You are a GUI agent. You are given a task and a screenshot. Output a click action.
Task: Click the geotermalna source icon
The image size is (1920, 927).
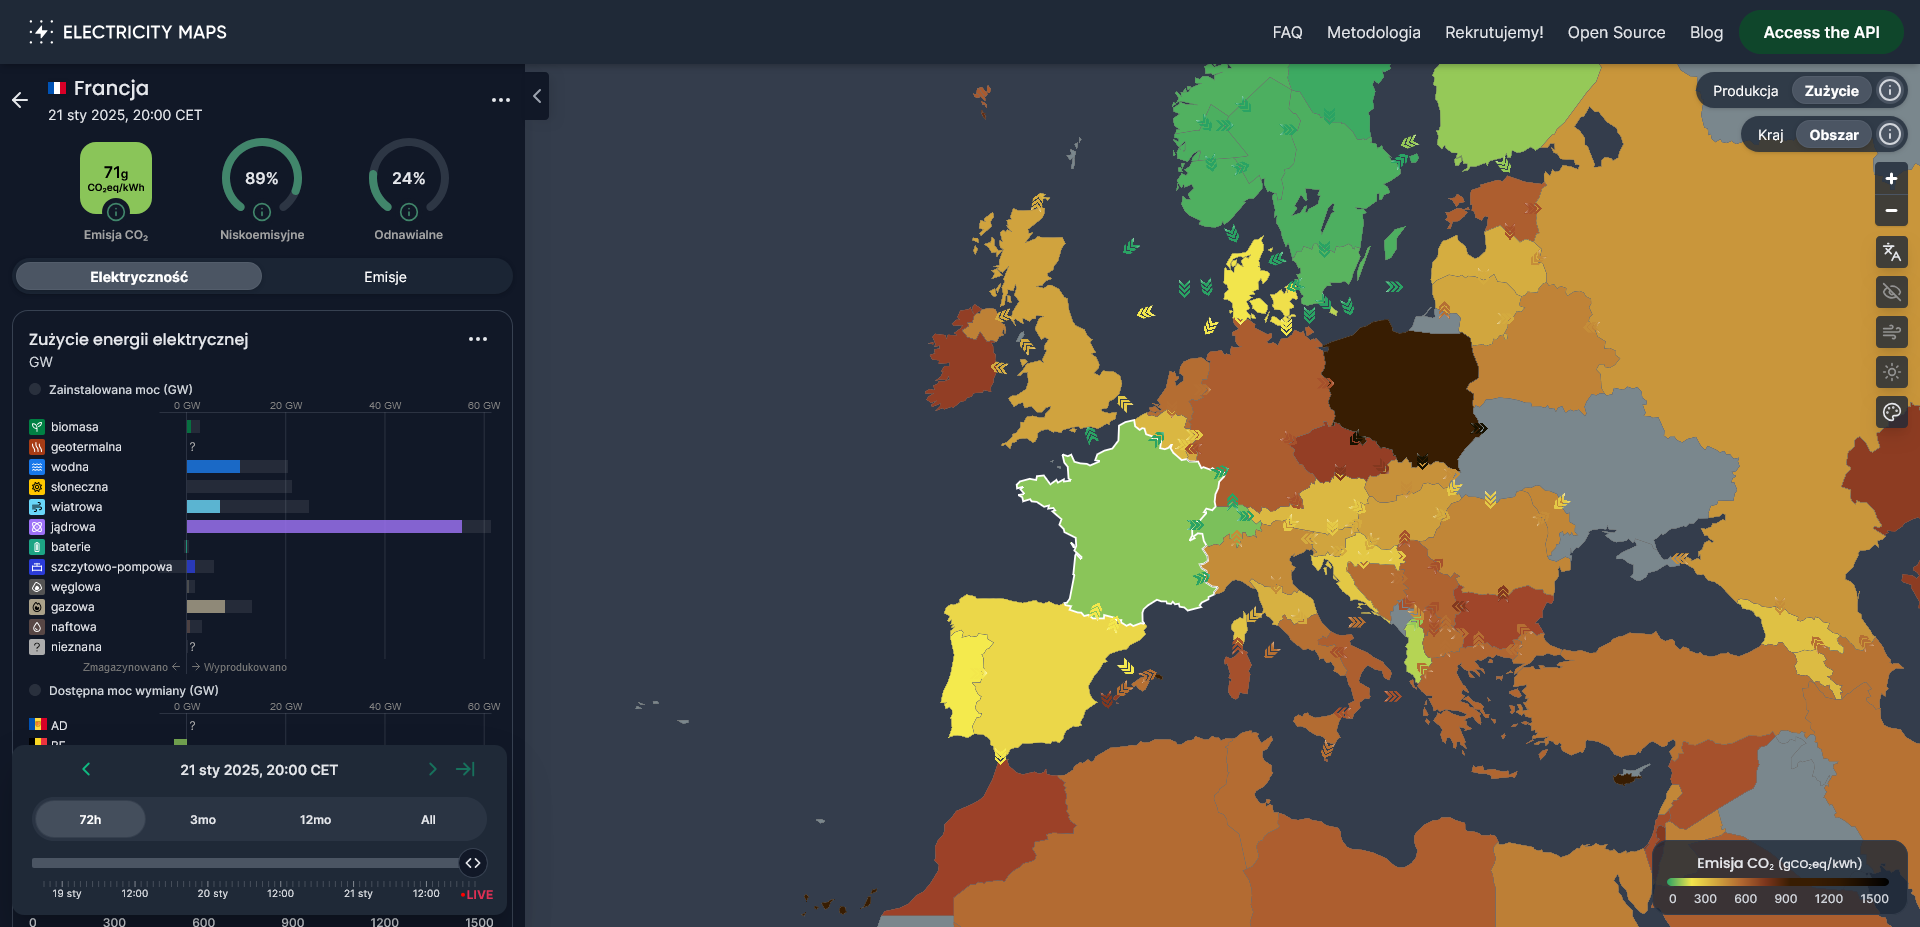click(x=37, y=447)
